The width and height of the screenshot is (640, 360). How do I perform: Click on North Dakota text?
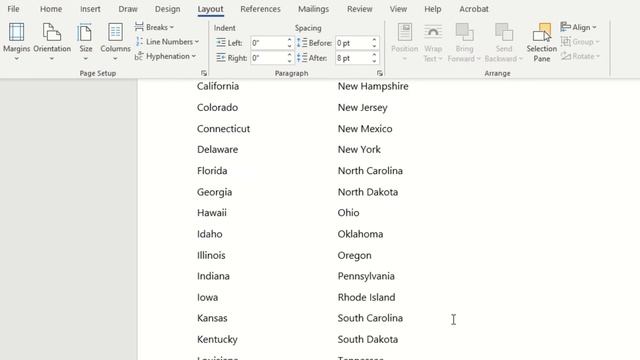coord(368,192)
